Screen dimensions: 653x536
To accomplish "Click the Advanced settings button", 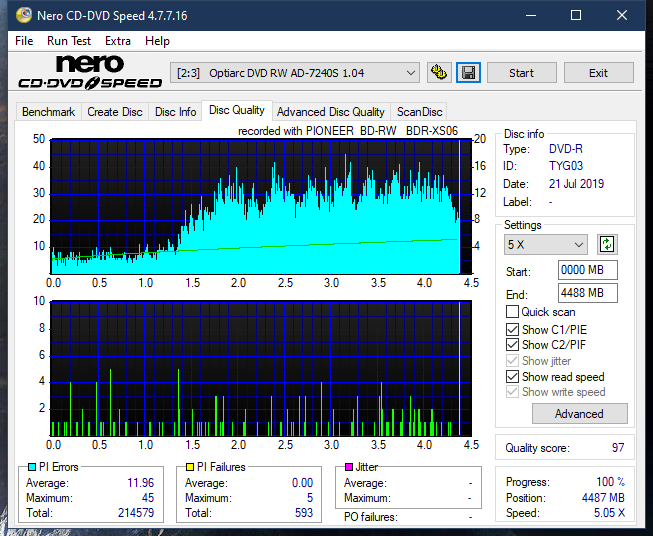I will [x=579, y=414].
